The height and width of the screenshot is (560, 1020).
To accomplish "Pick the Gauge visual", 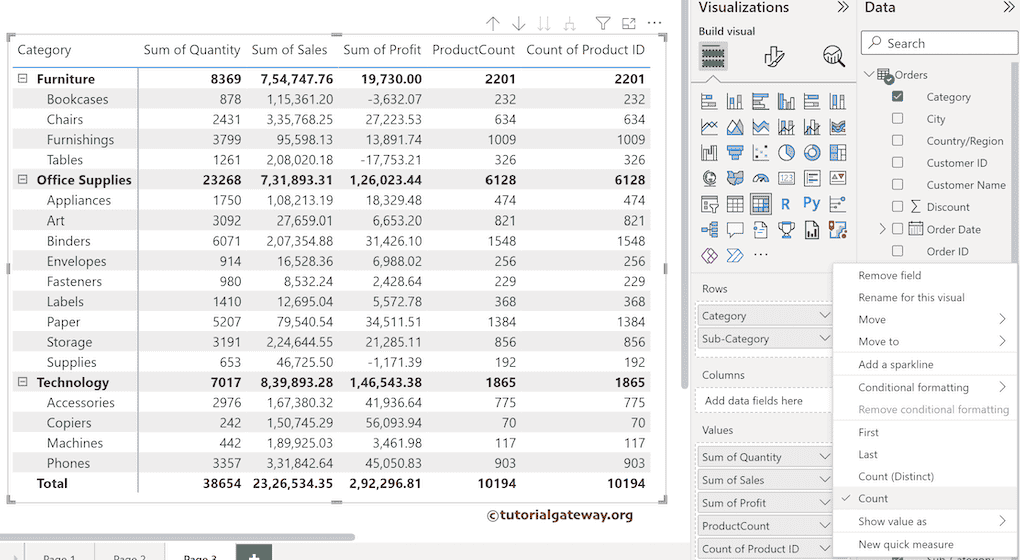I will tap(760, 178).
